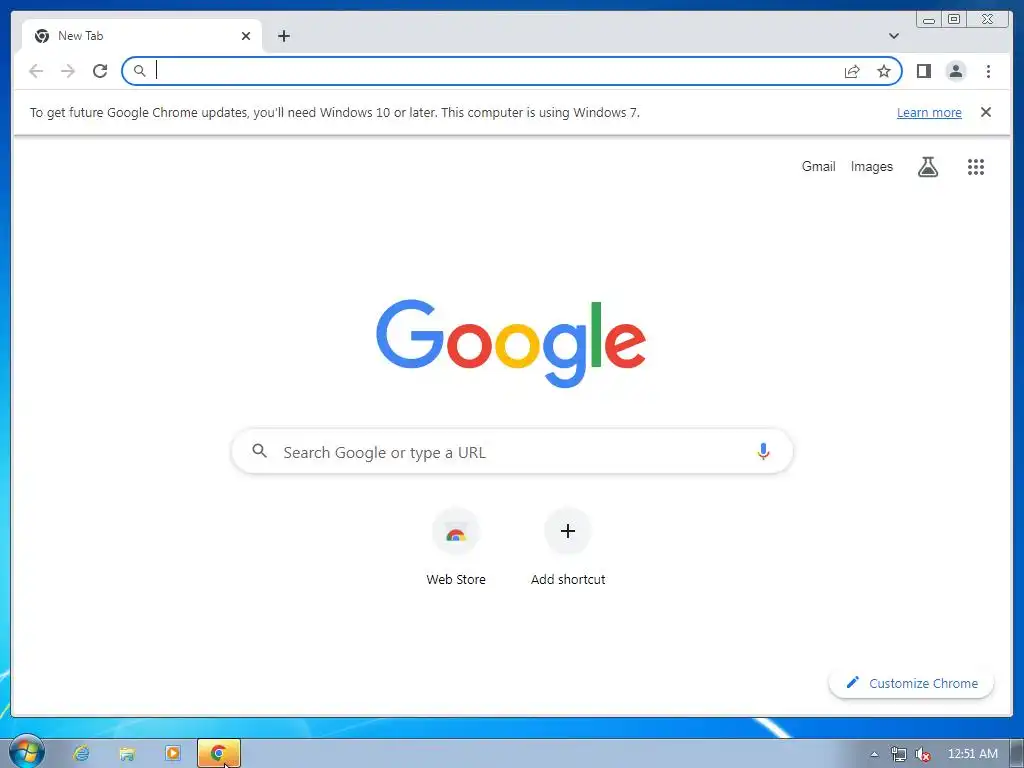Focus the Search Google or type a URL box
The width and height of the screenshot is (1024, 768).
click(512, 452)
